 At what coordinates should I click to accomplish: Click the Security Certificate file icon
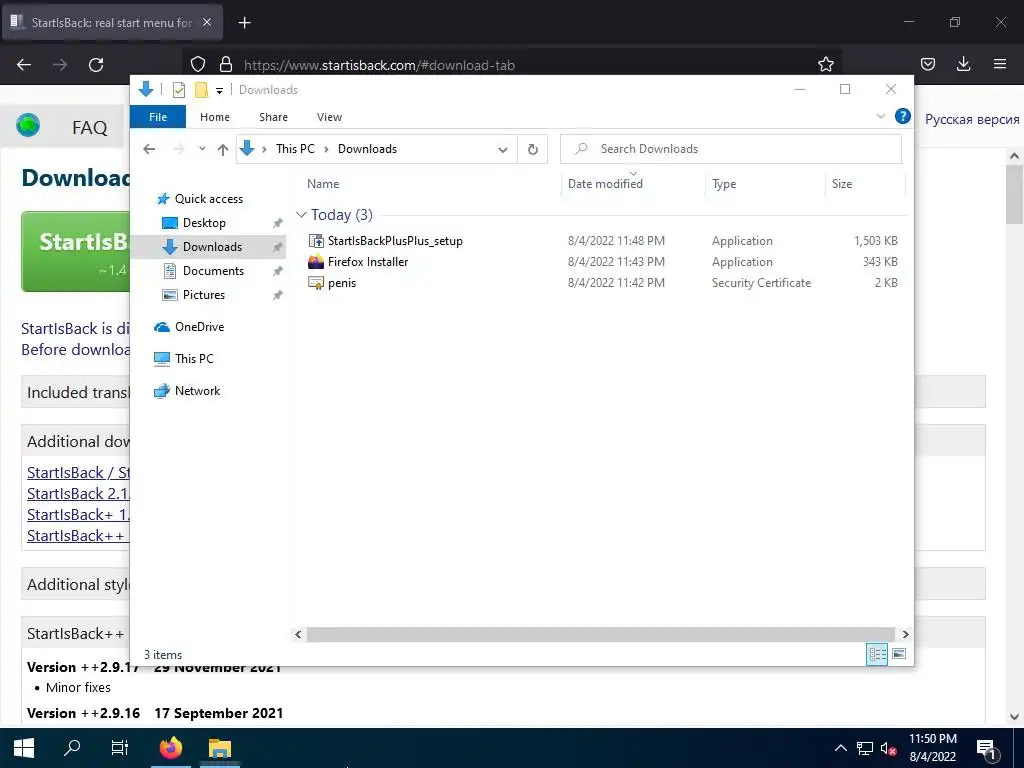point(316,283)
